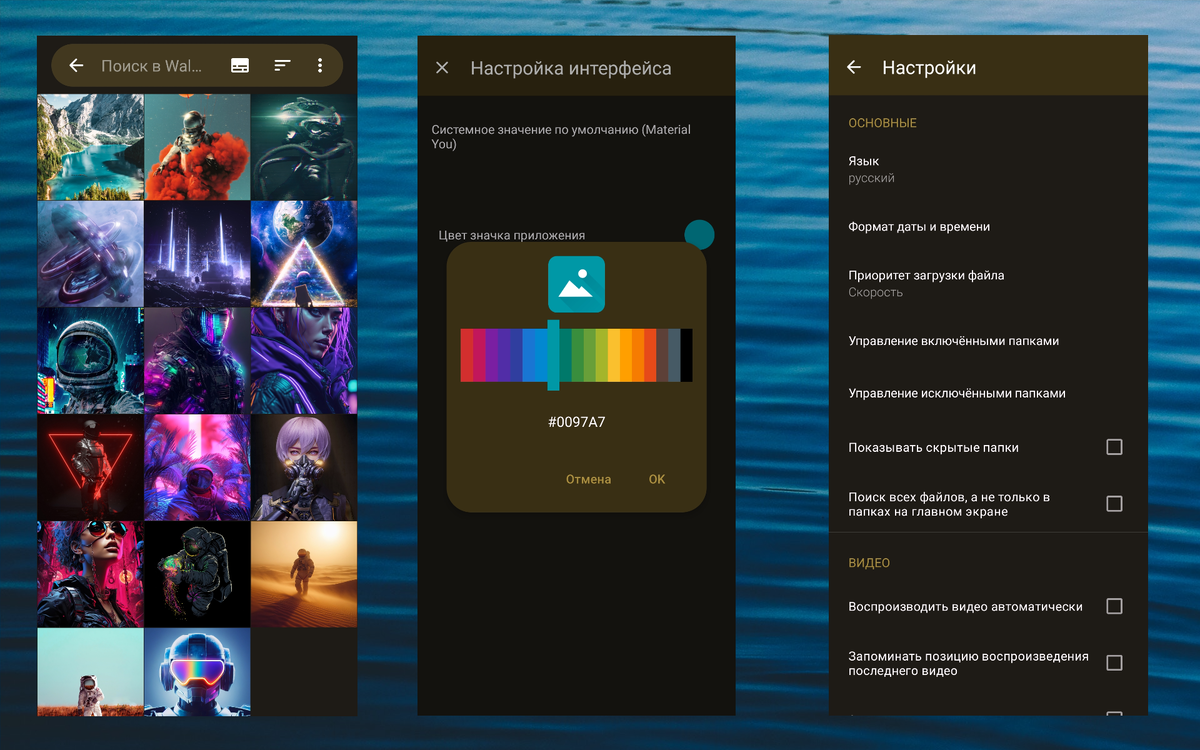Open the sort options icon in gallery
The image size is (1200, 750).
pos(283,66)
